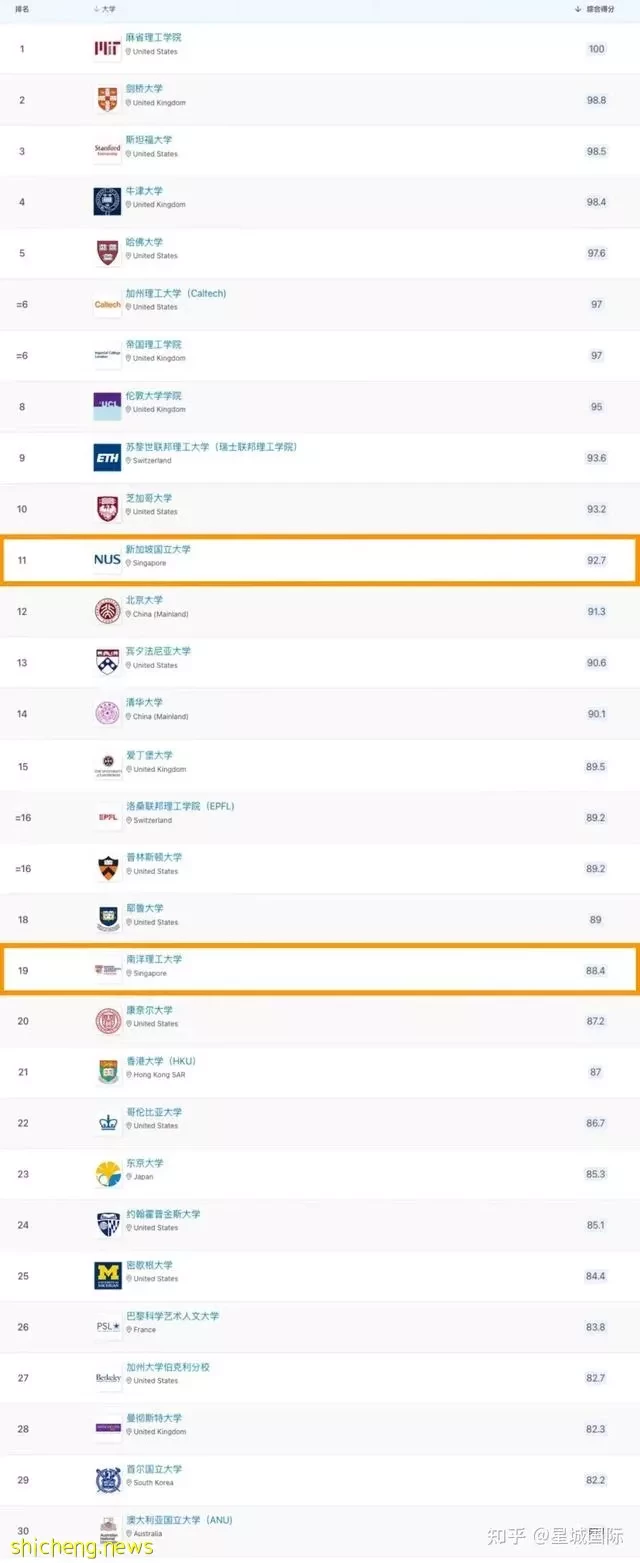The width and height of the screenshot is (640, 1563).
Task: Click the Caltech logo icon
Action: point(107,304)
